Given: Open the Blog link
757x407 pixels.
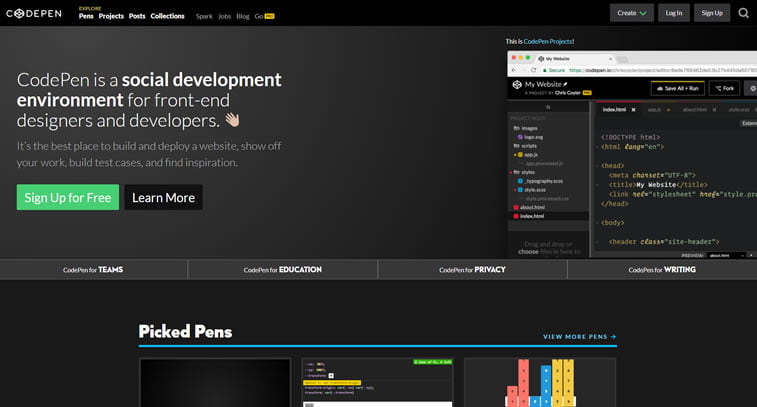Looking at the screenshot, I should pos(243,16).
